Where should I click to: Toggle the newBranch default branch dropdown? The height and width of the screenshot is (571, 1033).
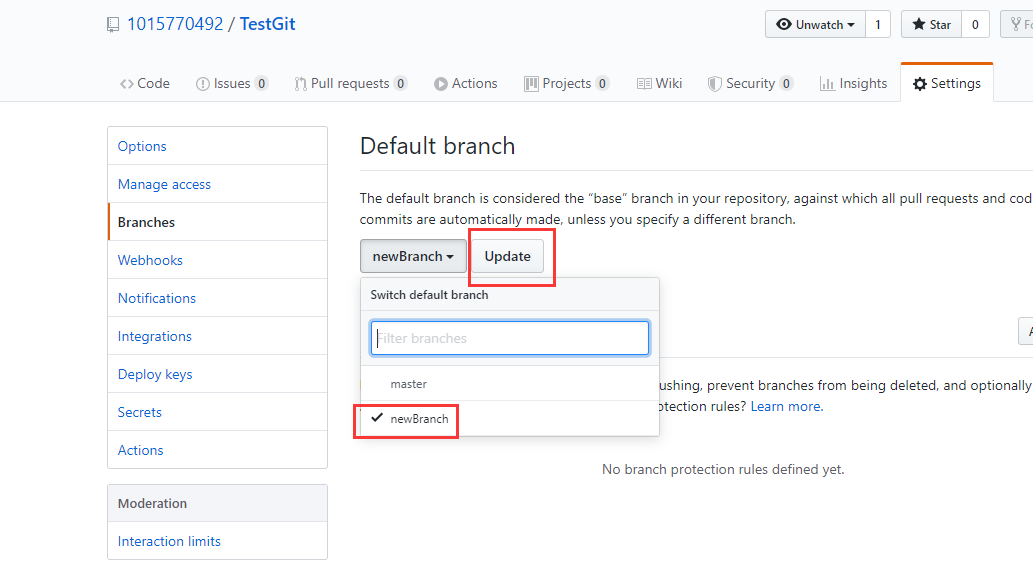tap(413, 256)
